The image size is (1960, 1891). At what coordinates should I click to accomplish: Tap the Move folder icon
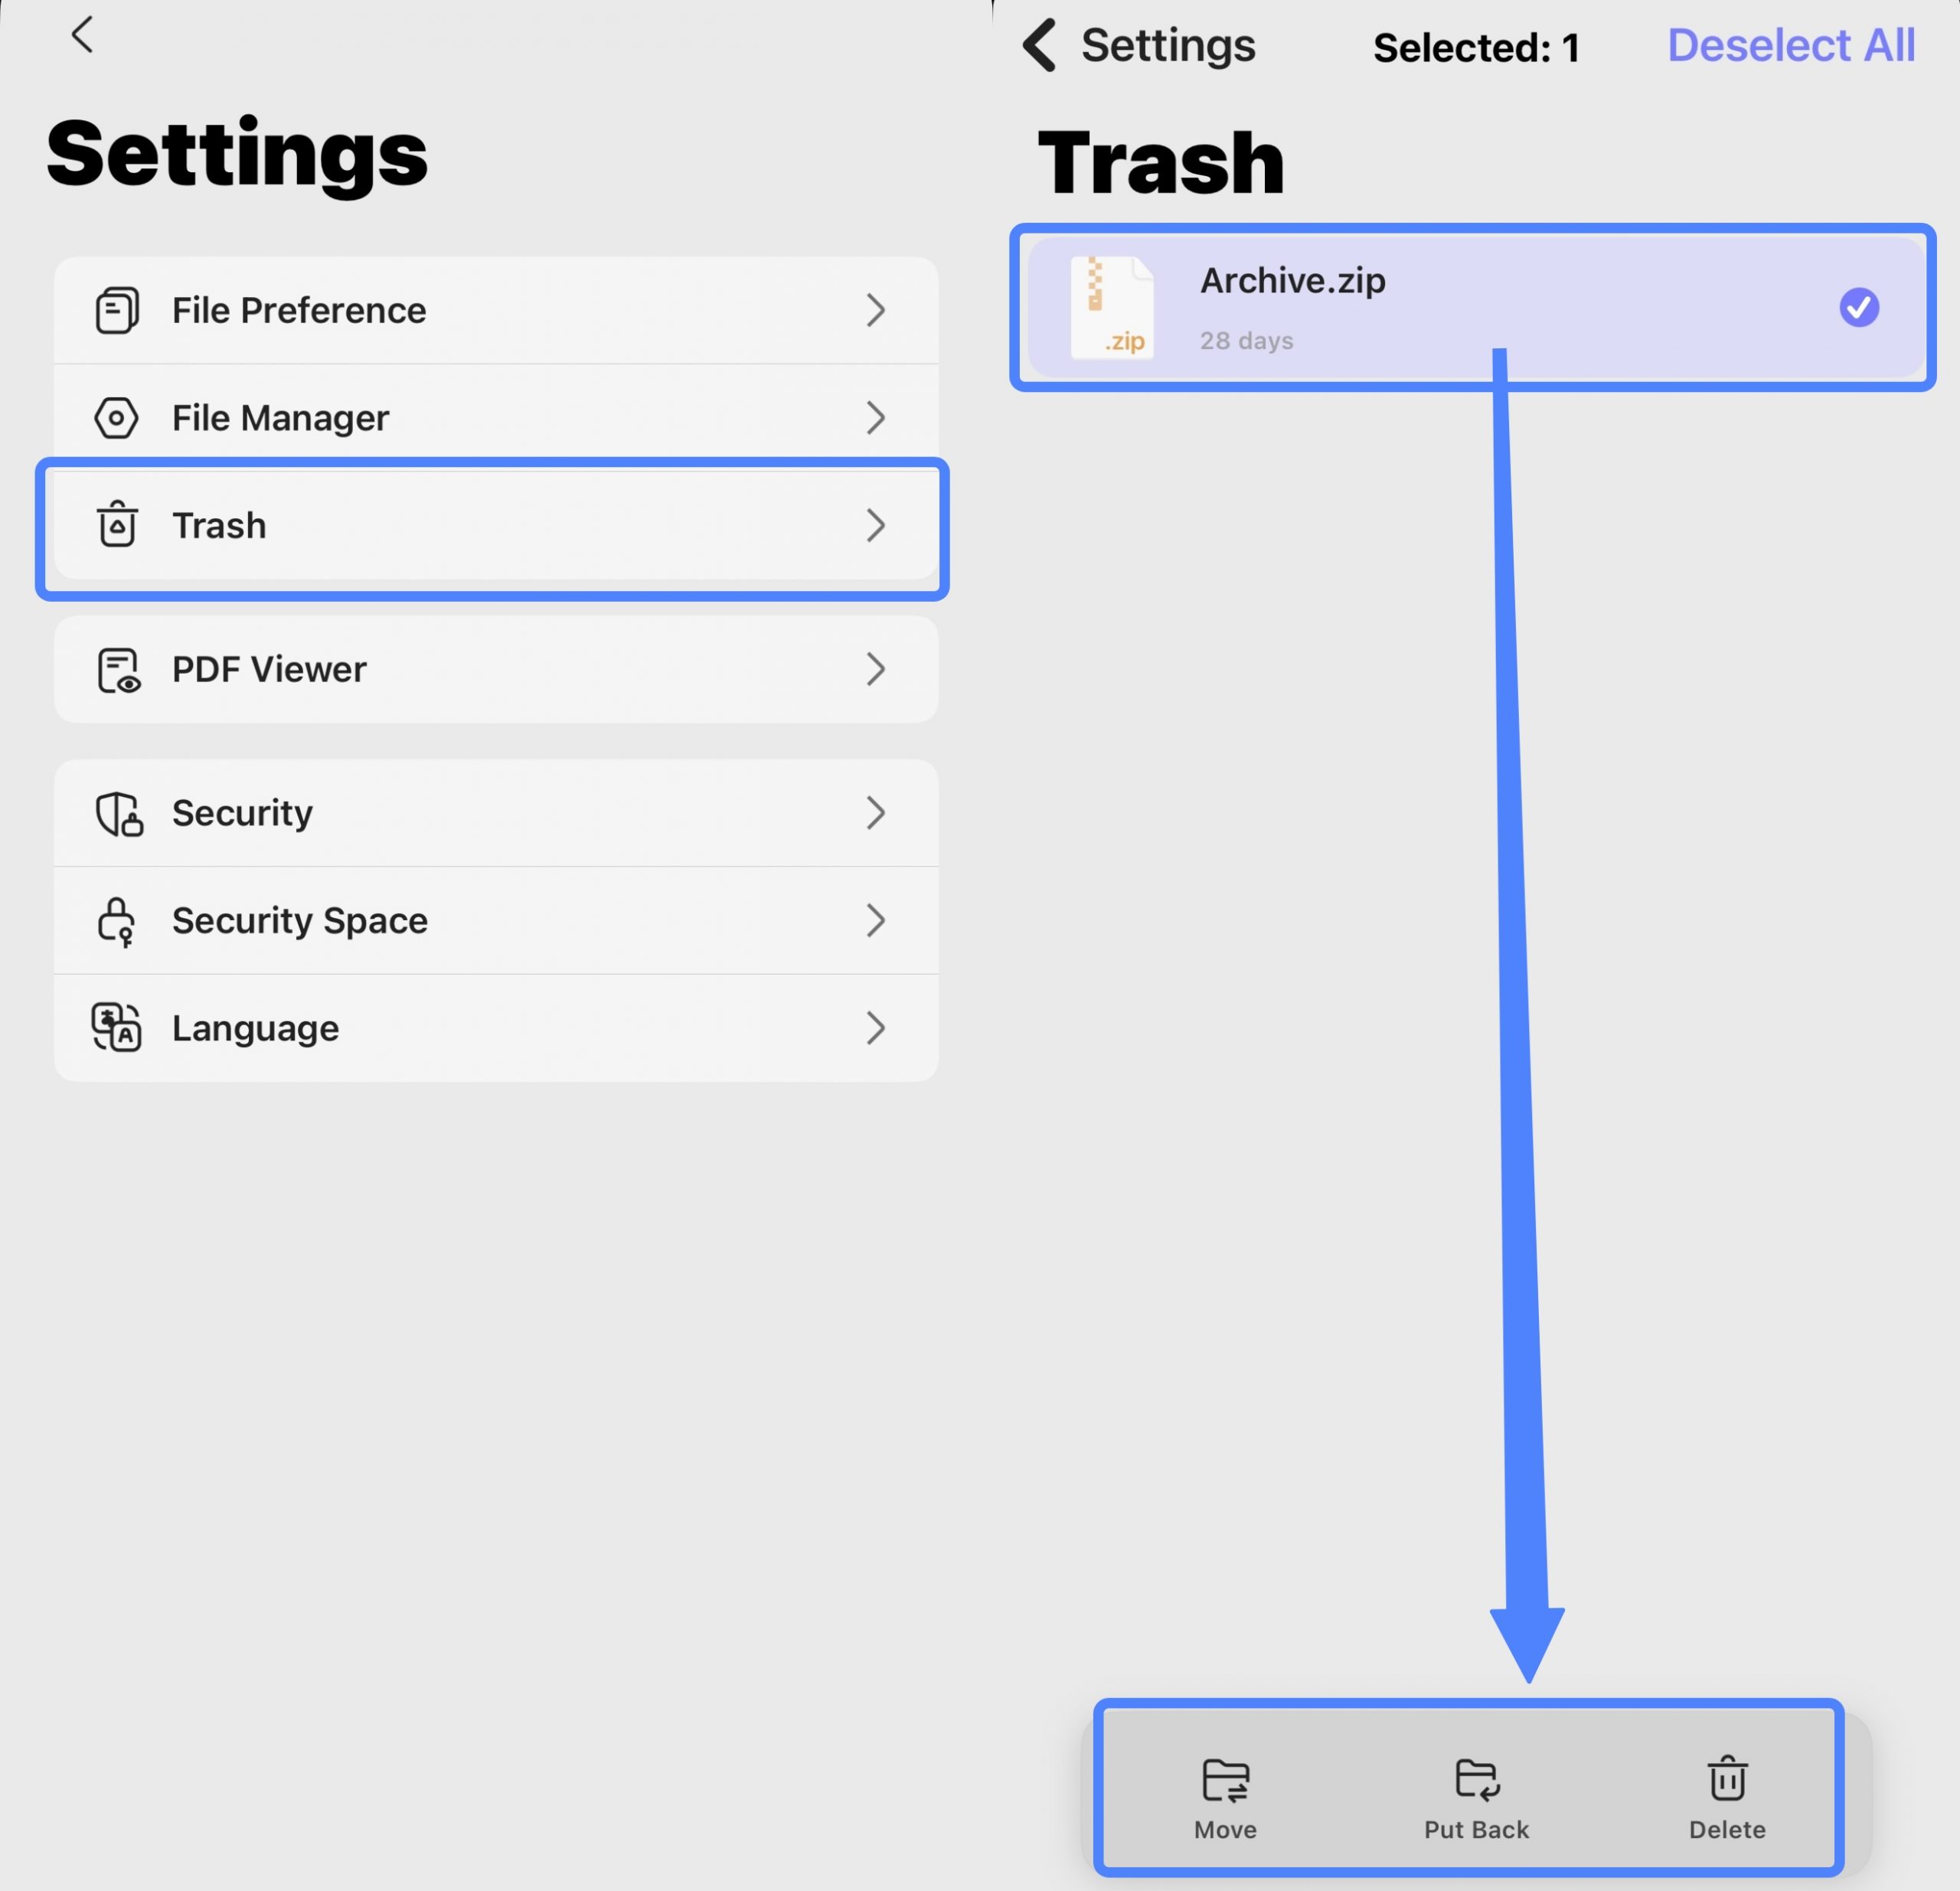1225,1780
